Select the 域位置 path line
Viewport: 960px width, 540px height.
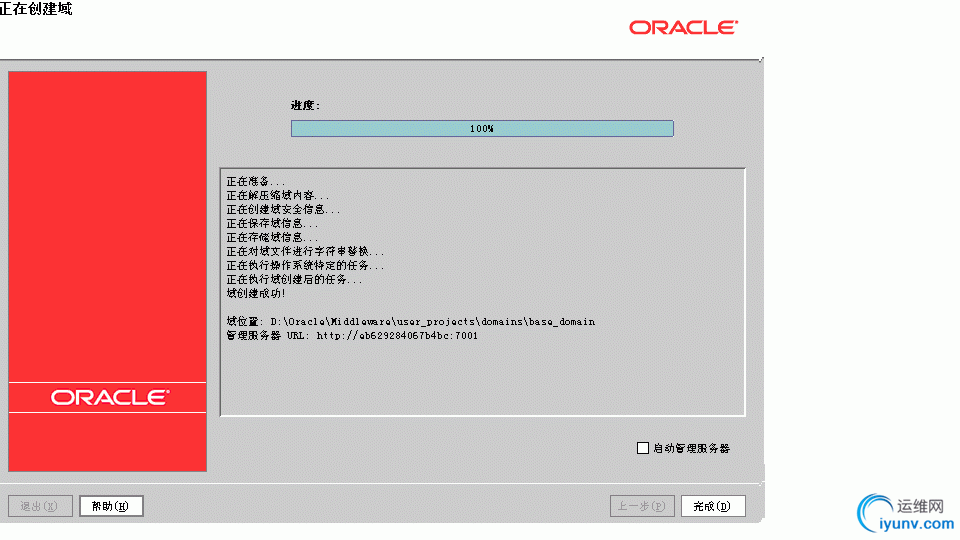(x=411, y=321)
